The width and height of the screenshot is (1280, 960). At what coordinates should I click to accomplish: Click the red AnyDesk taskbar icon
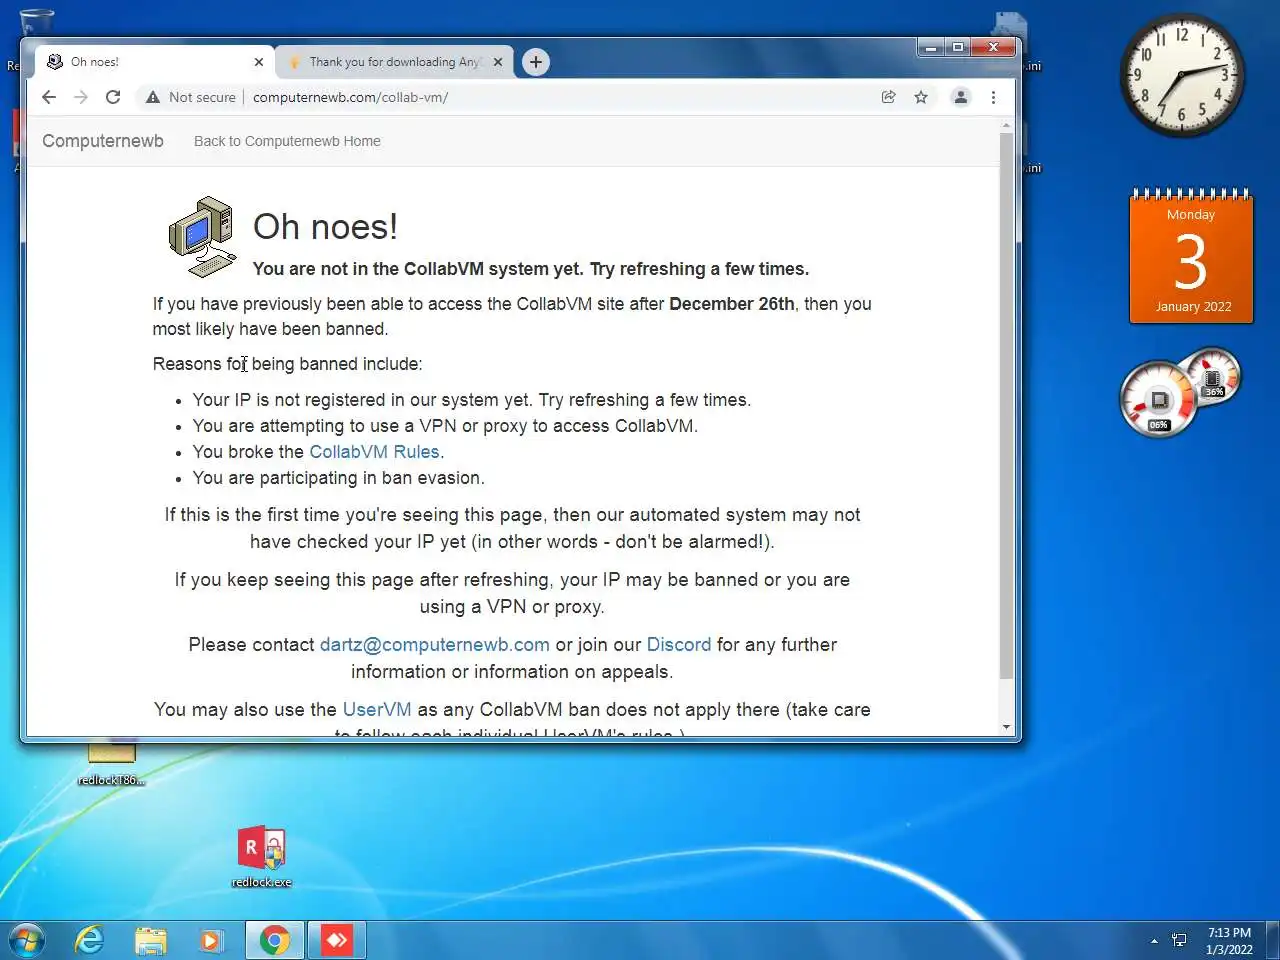pyautogui.click(x=336, y=940)
